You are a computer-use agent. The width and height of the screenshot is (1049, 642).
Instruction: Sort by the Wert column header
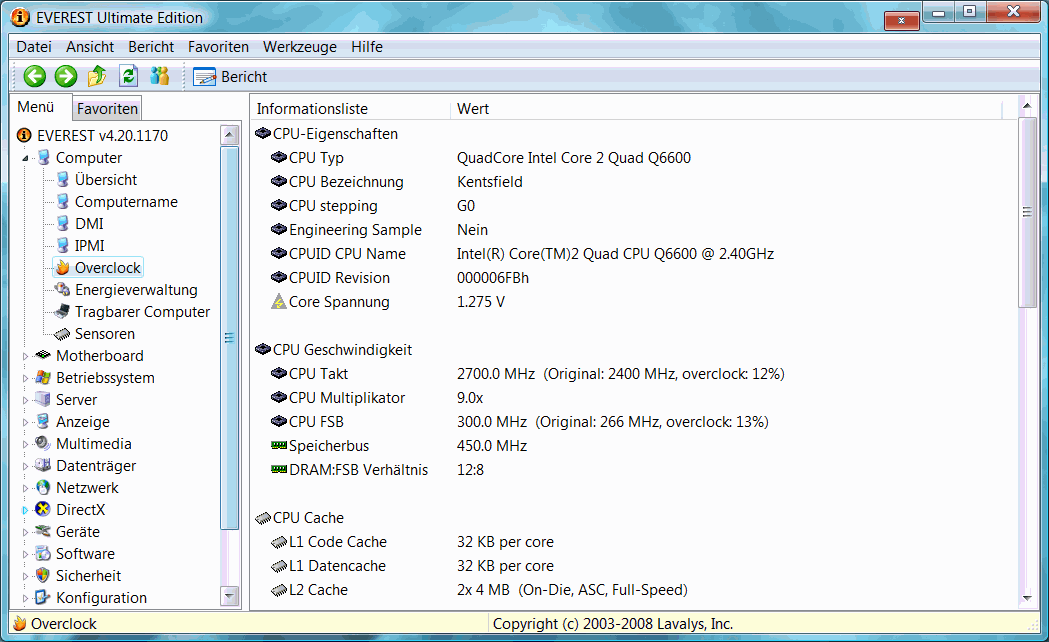(726, 109)
